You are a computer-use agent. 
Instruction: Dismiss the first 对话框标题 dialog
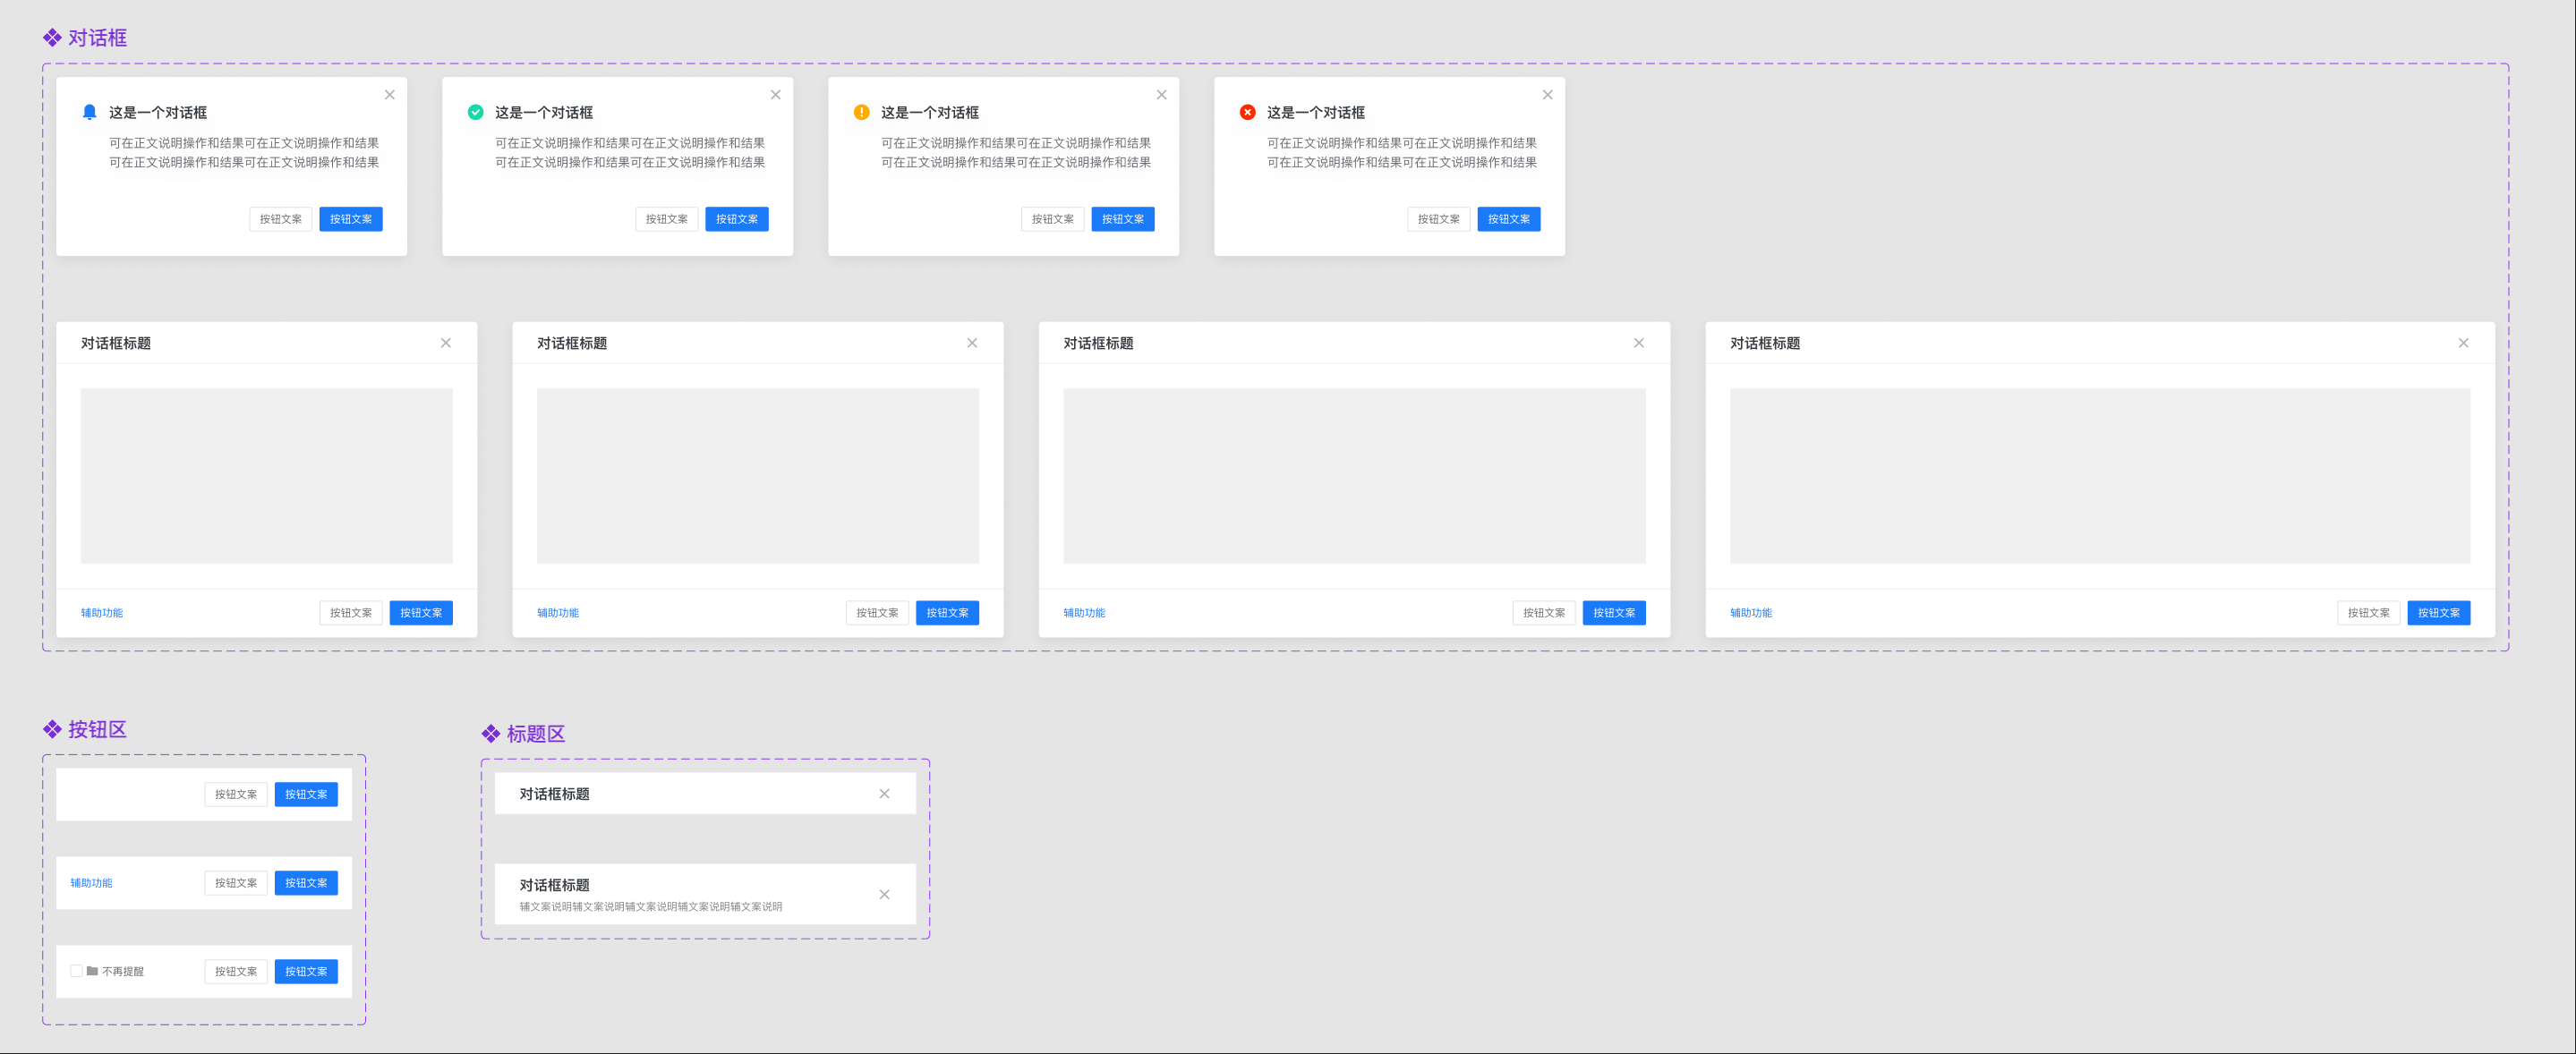tap(446, 342)
